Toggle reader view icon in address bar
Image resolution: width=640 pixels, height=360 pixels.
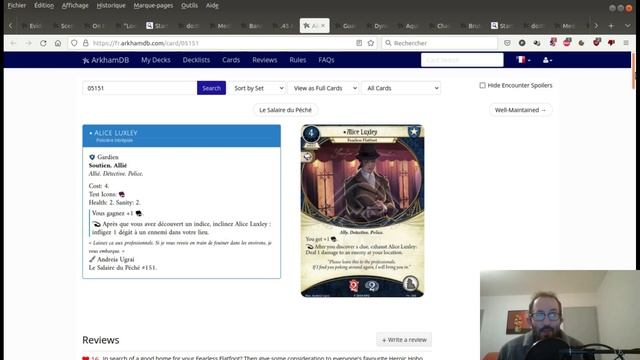(x=359, y=43)
